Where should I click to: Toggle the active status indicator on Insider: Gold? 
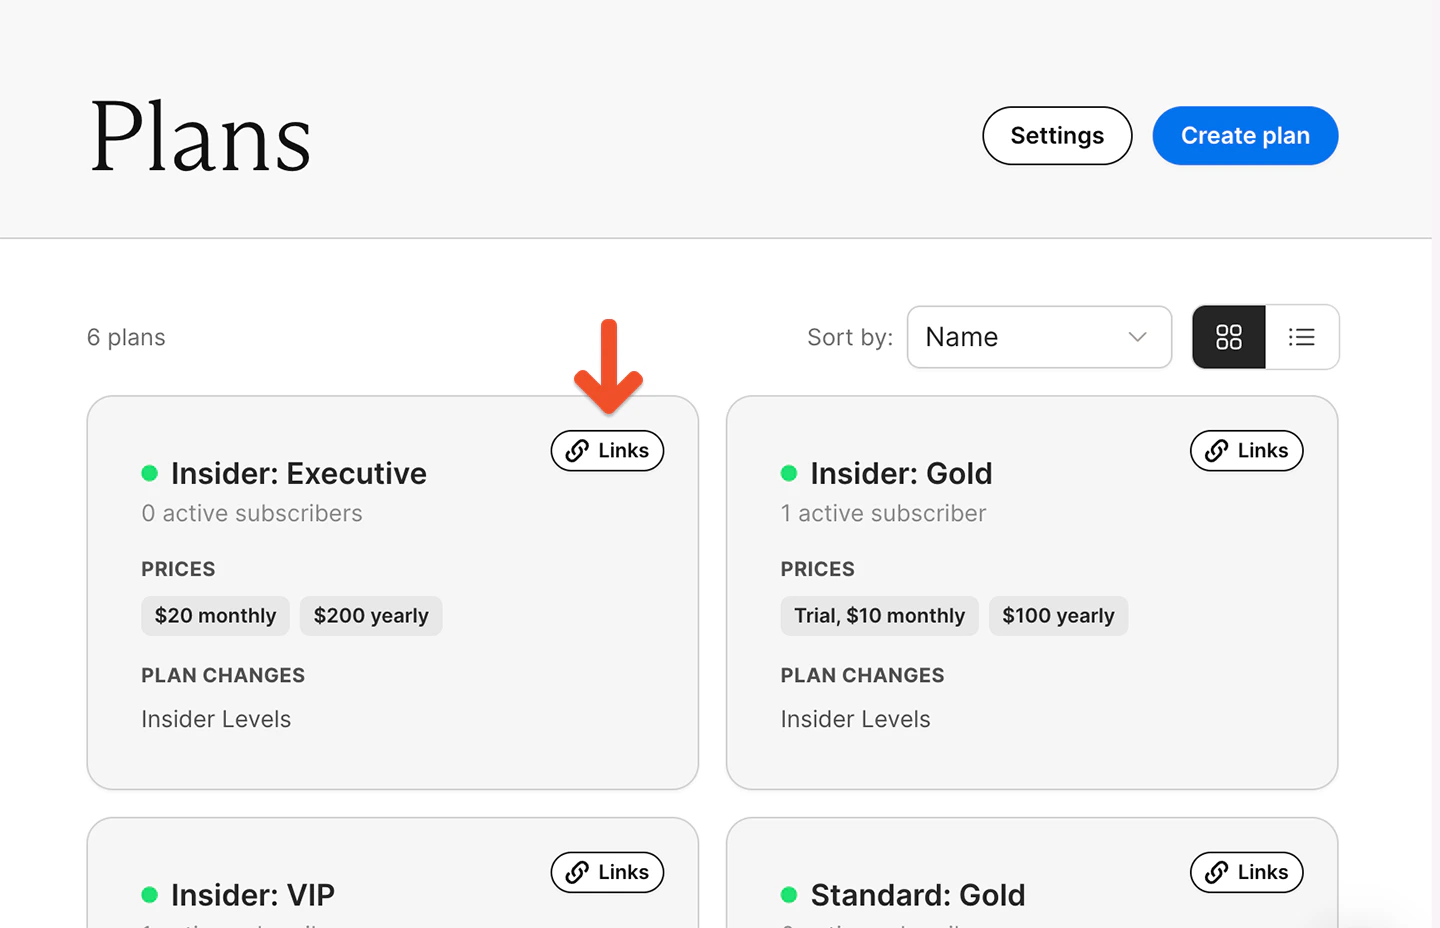[789, 472]
